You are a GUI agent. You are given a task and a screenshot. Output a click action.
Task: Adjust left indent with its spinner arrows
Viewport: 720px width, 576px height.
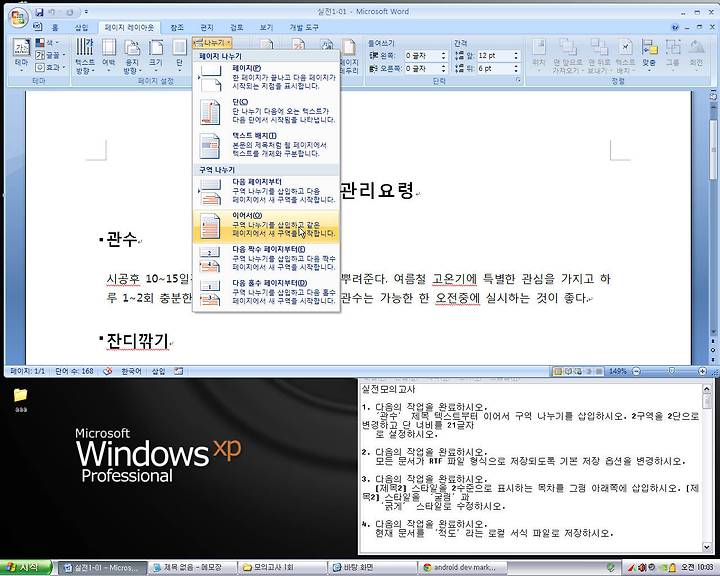coord(444,56)
